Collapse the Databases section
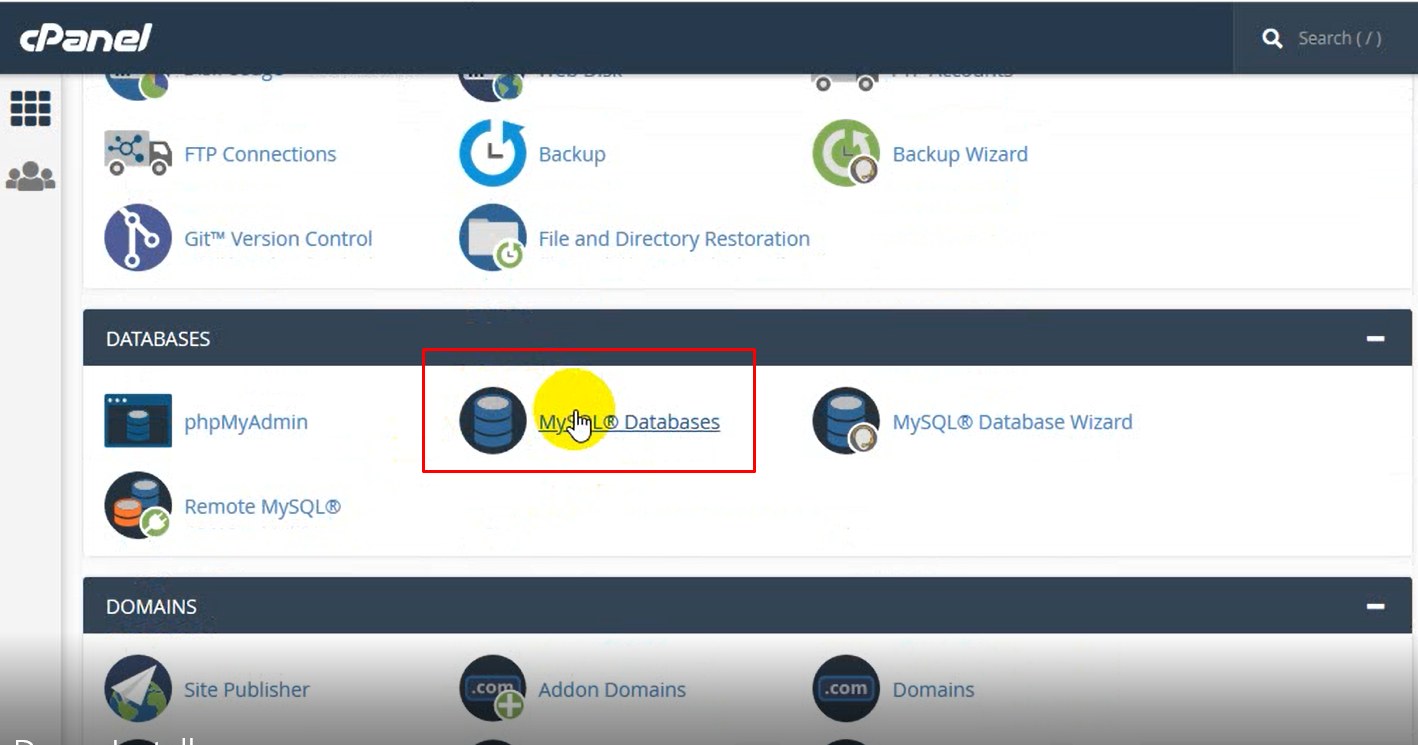The image size is (1418, 745). coord(1376,339)
